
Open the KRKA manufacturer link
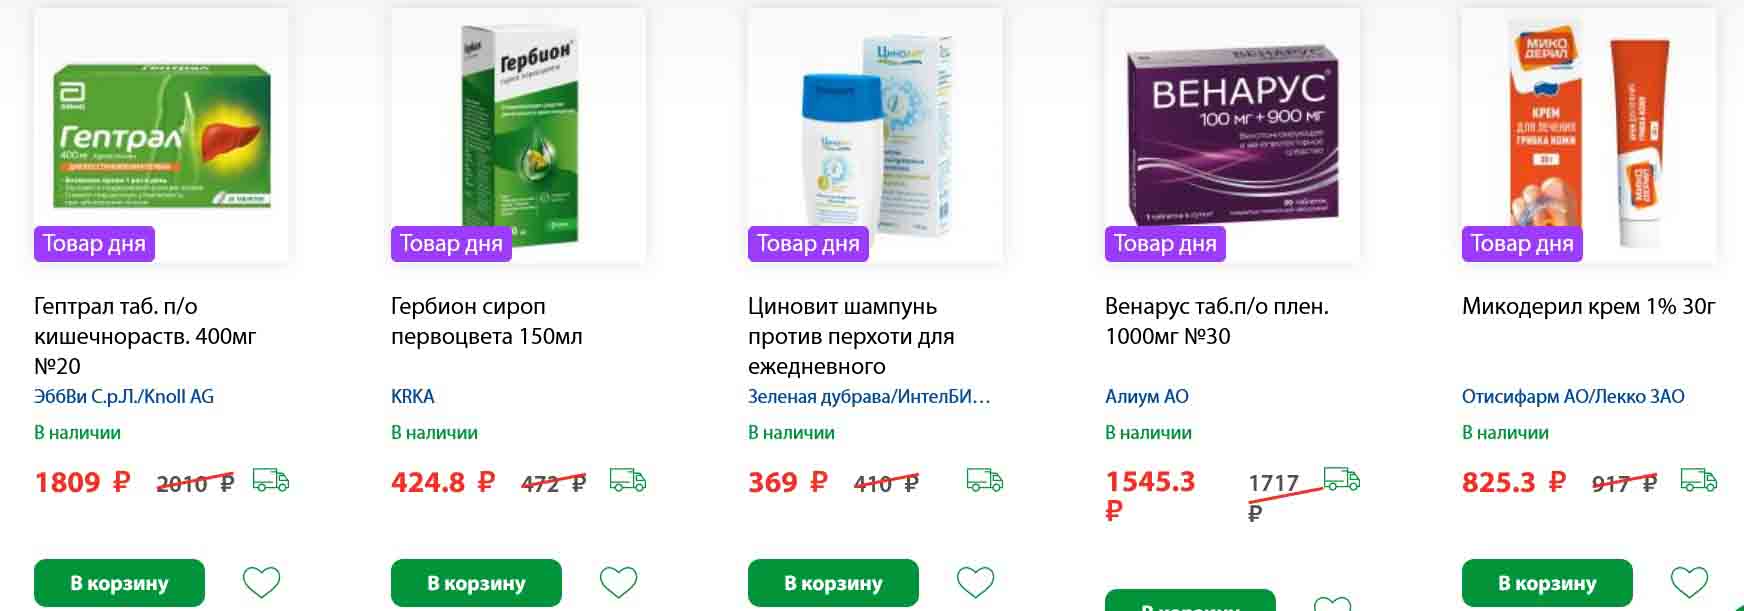[x=412, y=396]
